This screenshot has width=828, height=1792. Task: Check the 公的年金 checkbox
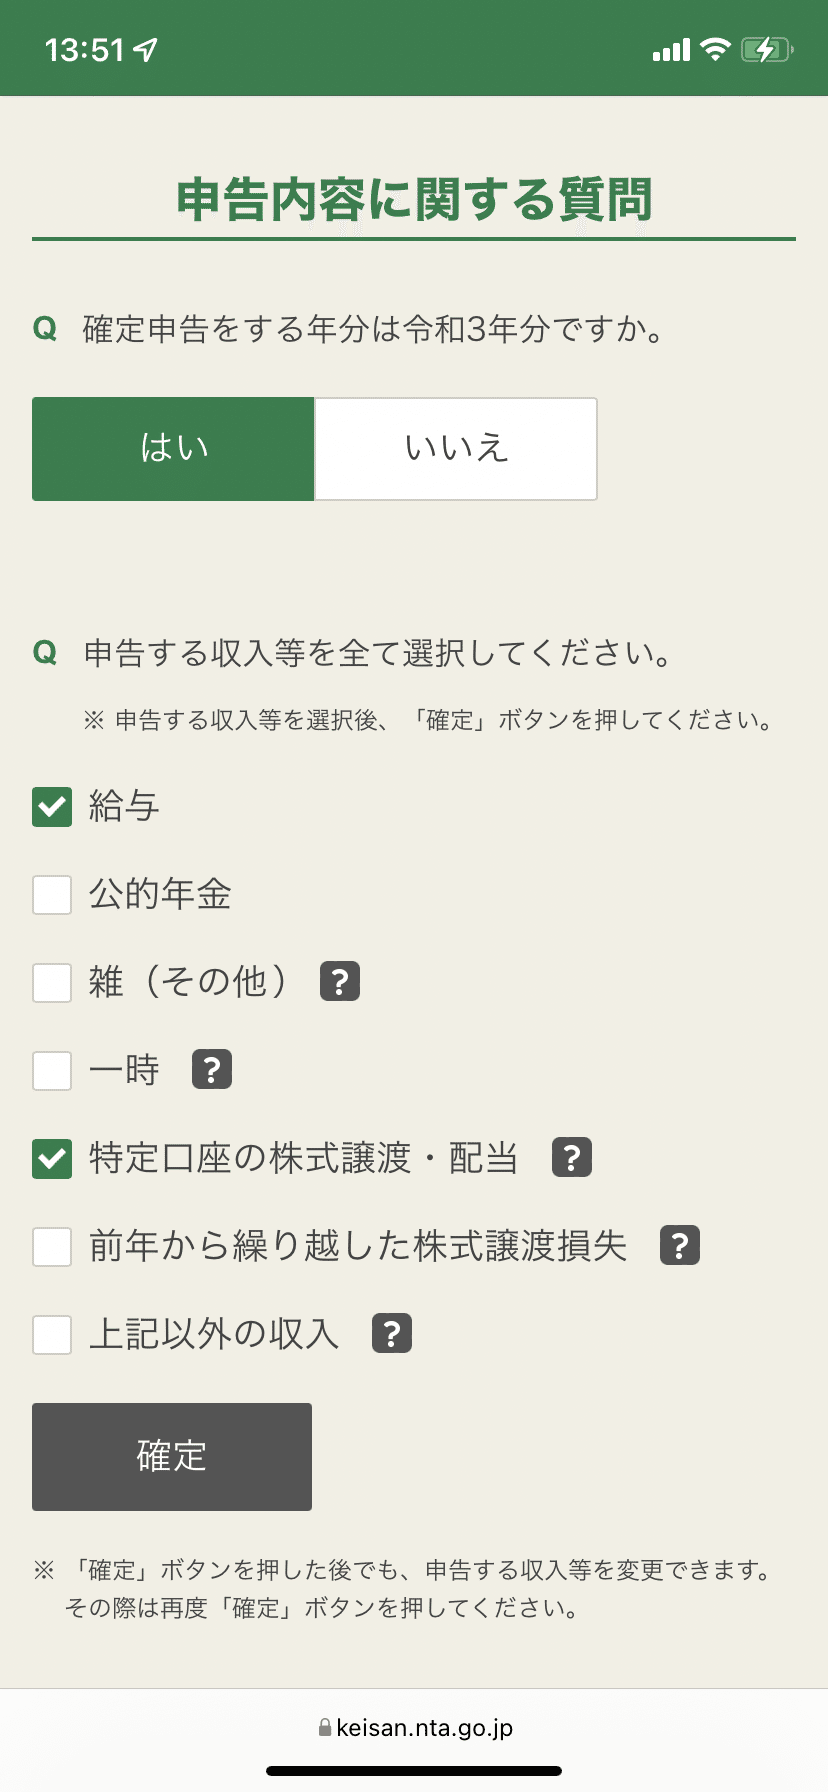(x=52, y=894)
